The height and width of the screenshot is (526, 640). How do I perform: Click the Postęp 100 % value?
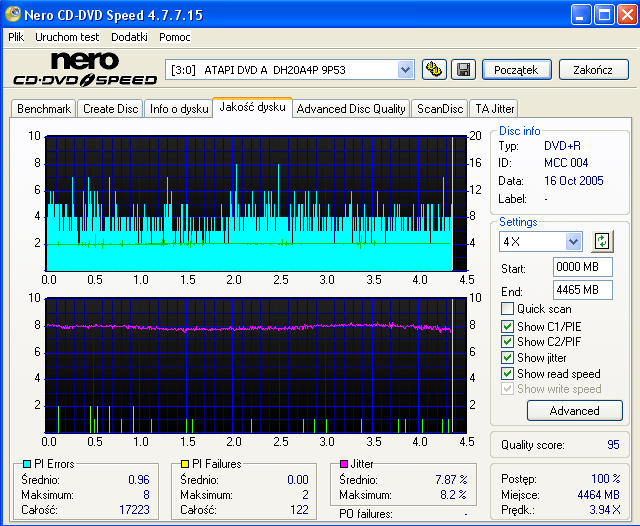pos(606,478)
